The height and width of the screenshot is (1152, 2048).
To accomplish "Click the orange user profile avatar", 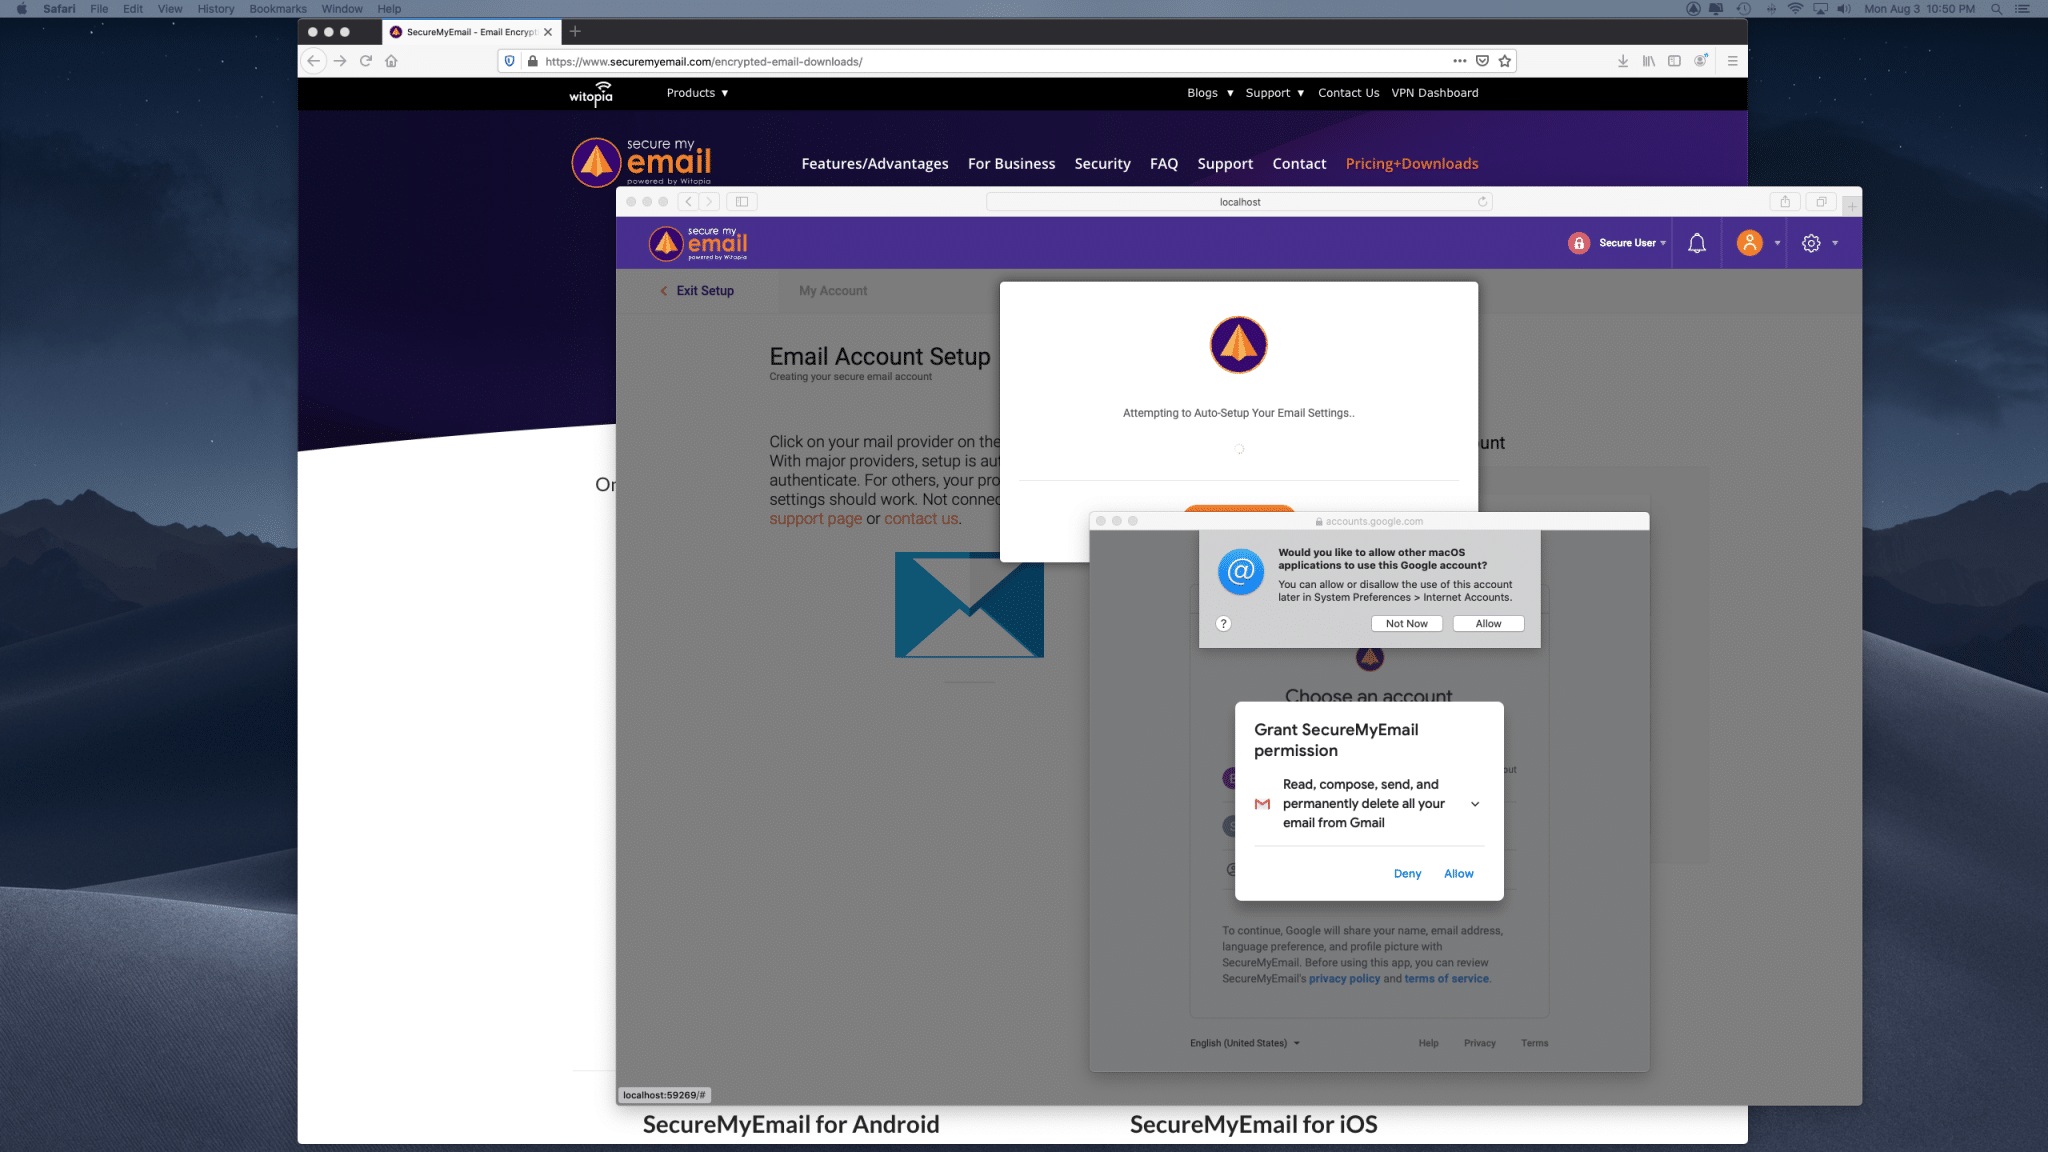I will (x=1749, y=243).
